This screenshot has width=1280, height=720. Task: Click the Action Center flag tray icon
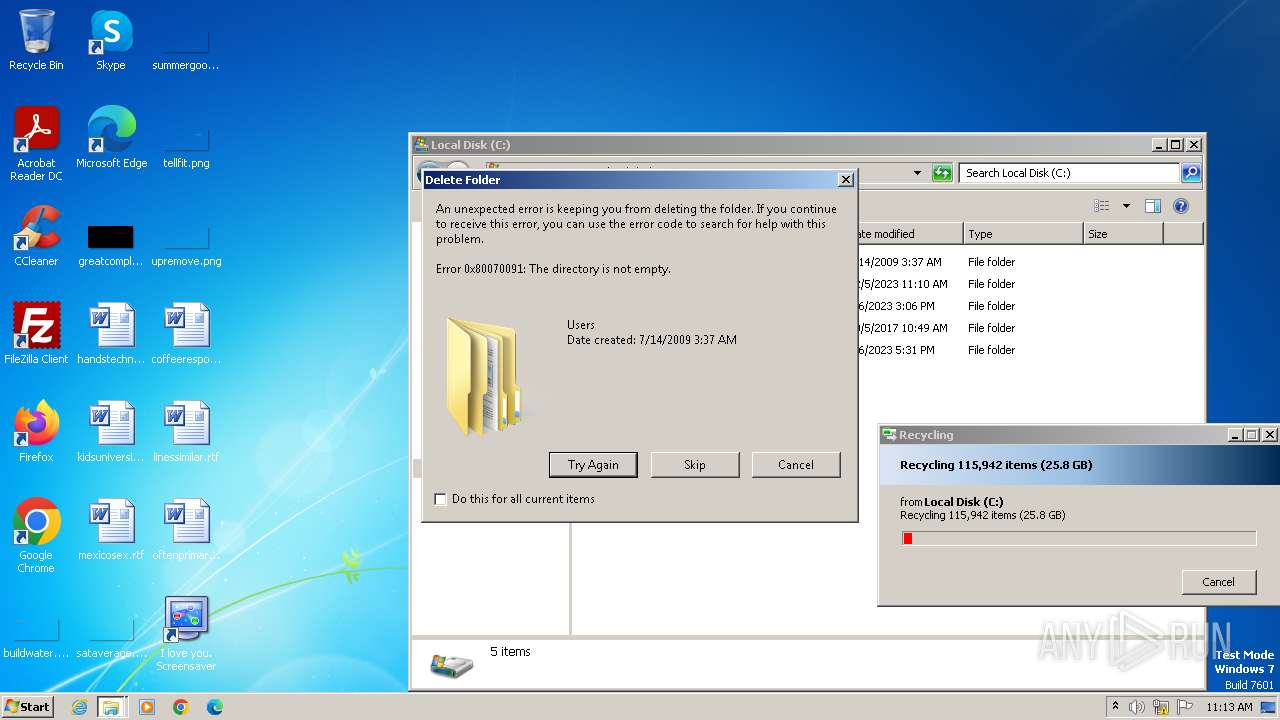click(1185, 707)
